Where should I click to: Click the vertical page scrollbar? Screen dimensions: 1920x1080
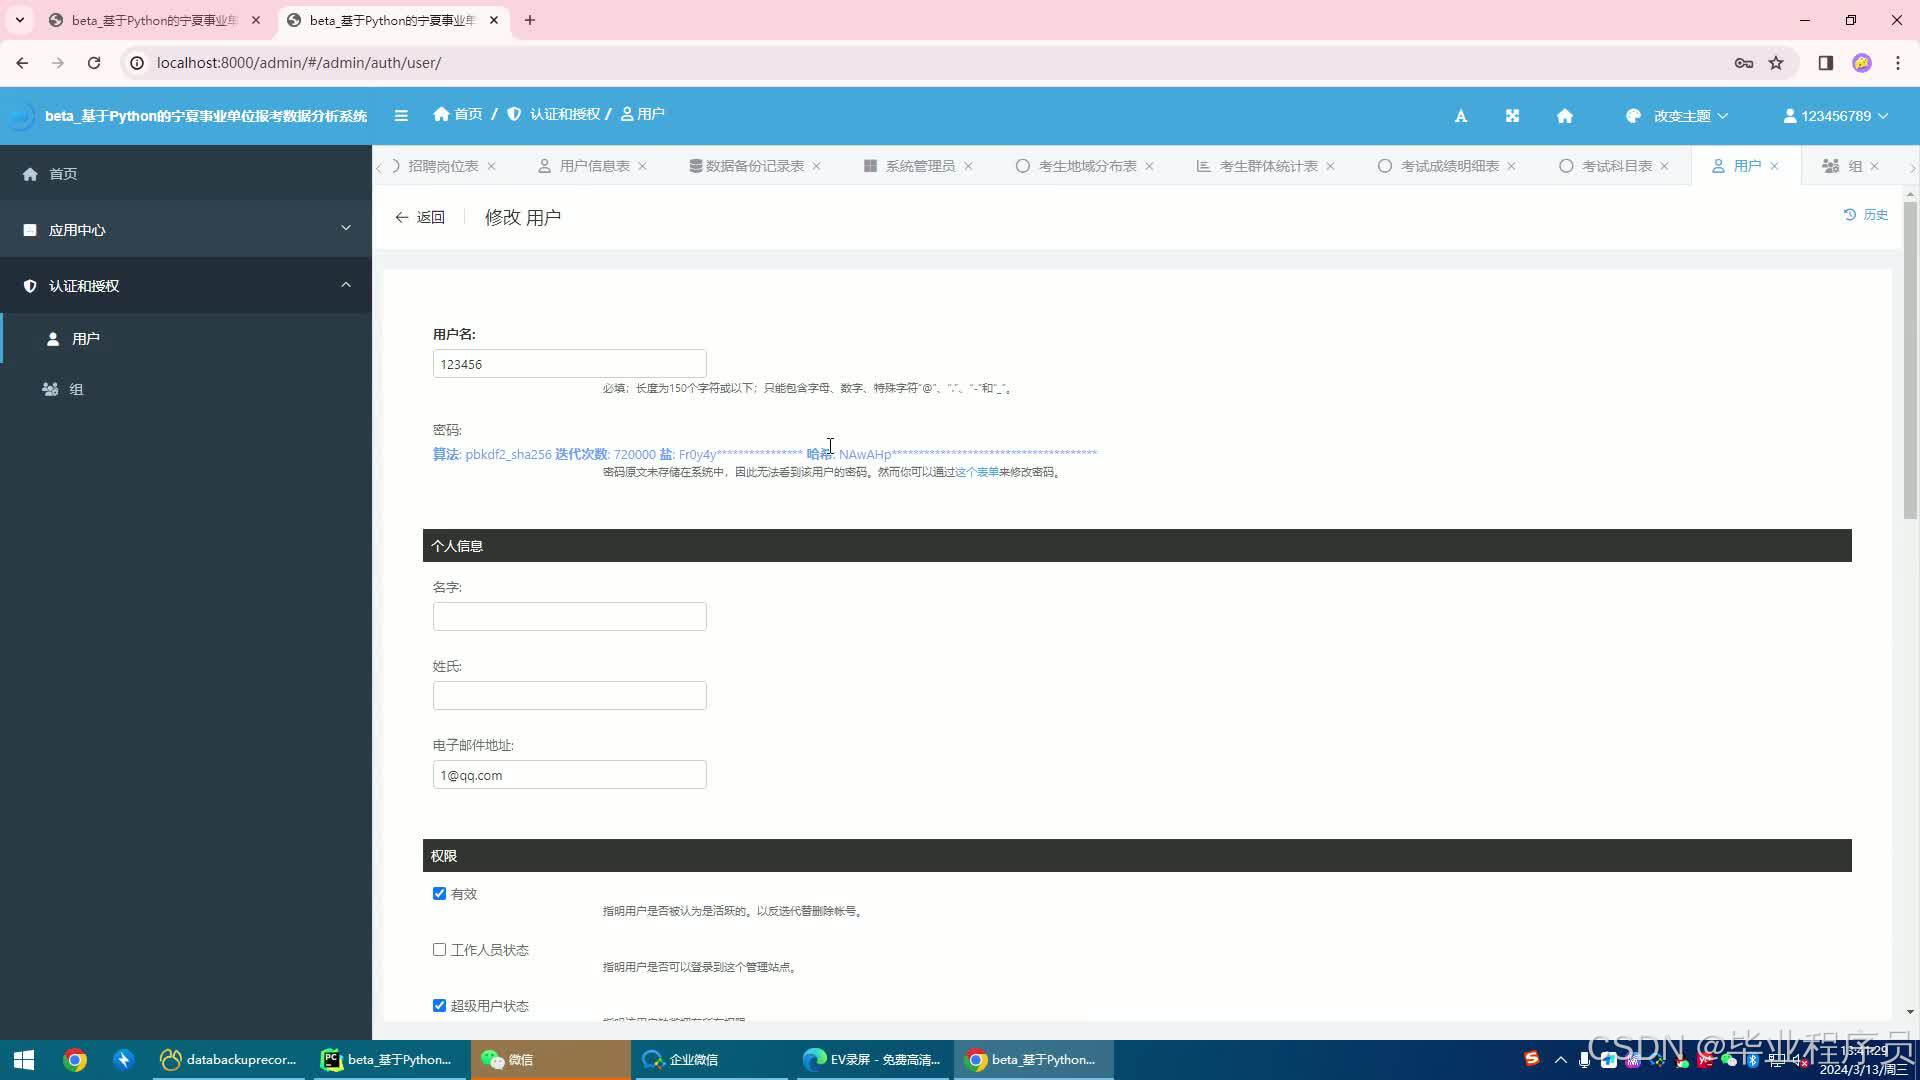click(1910, 360)
